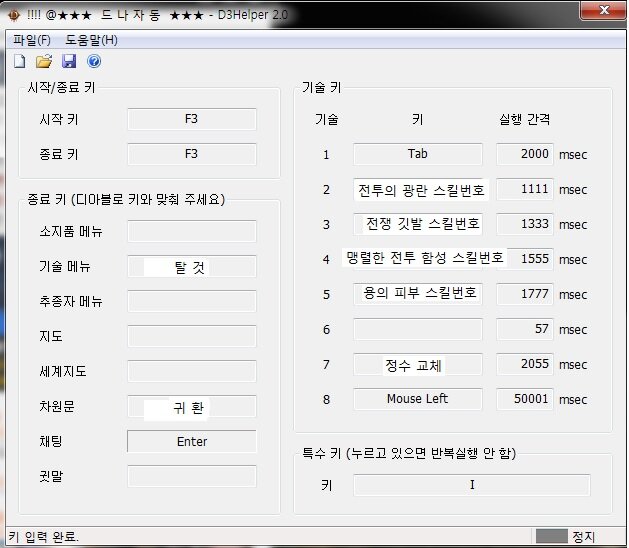The height and width of the screenshot is (548, 629).
Task: Click the 기술 키 group label
Action: [321, 87]
